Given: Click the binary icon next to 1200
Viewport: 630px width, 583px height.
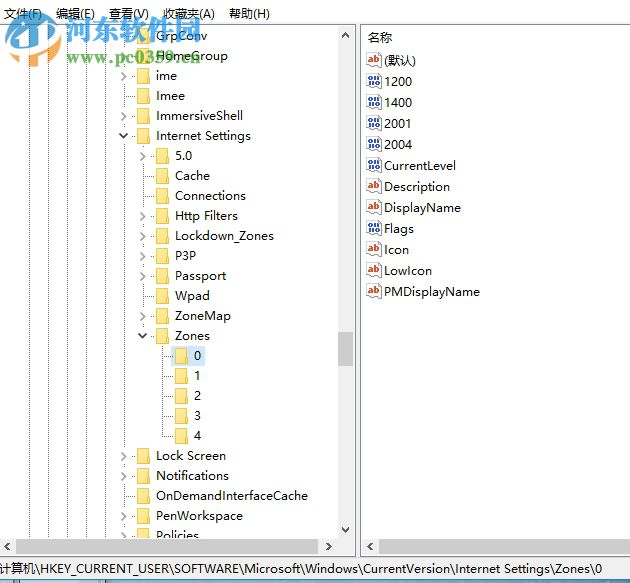Looking at the screenshot, I should pyautogui.click(x=374, y=81).
